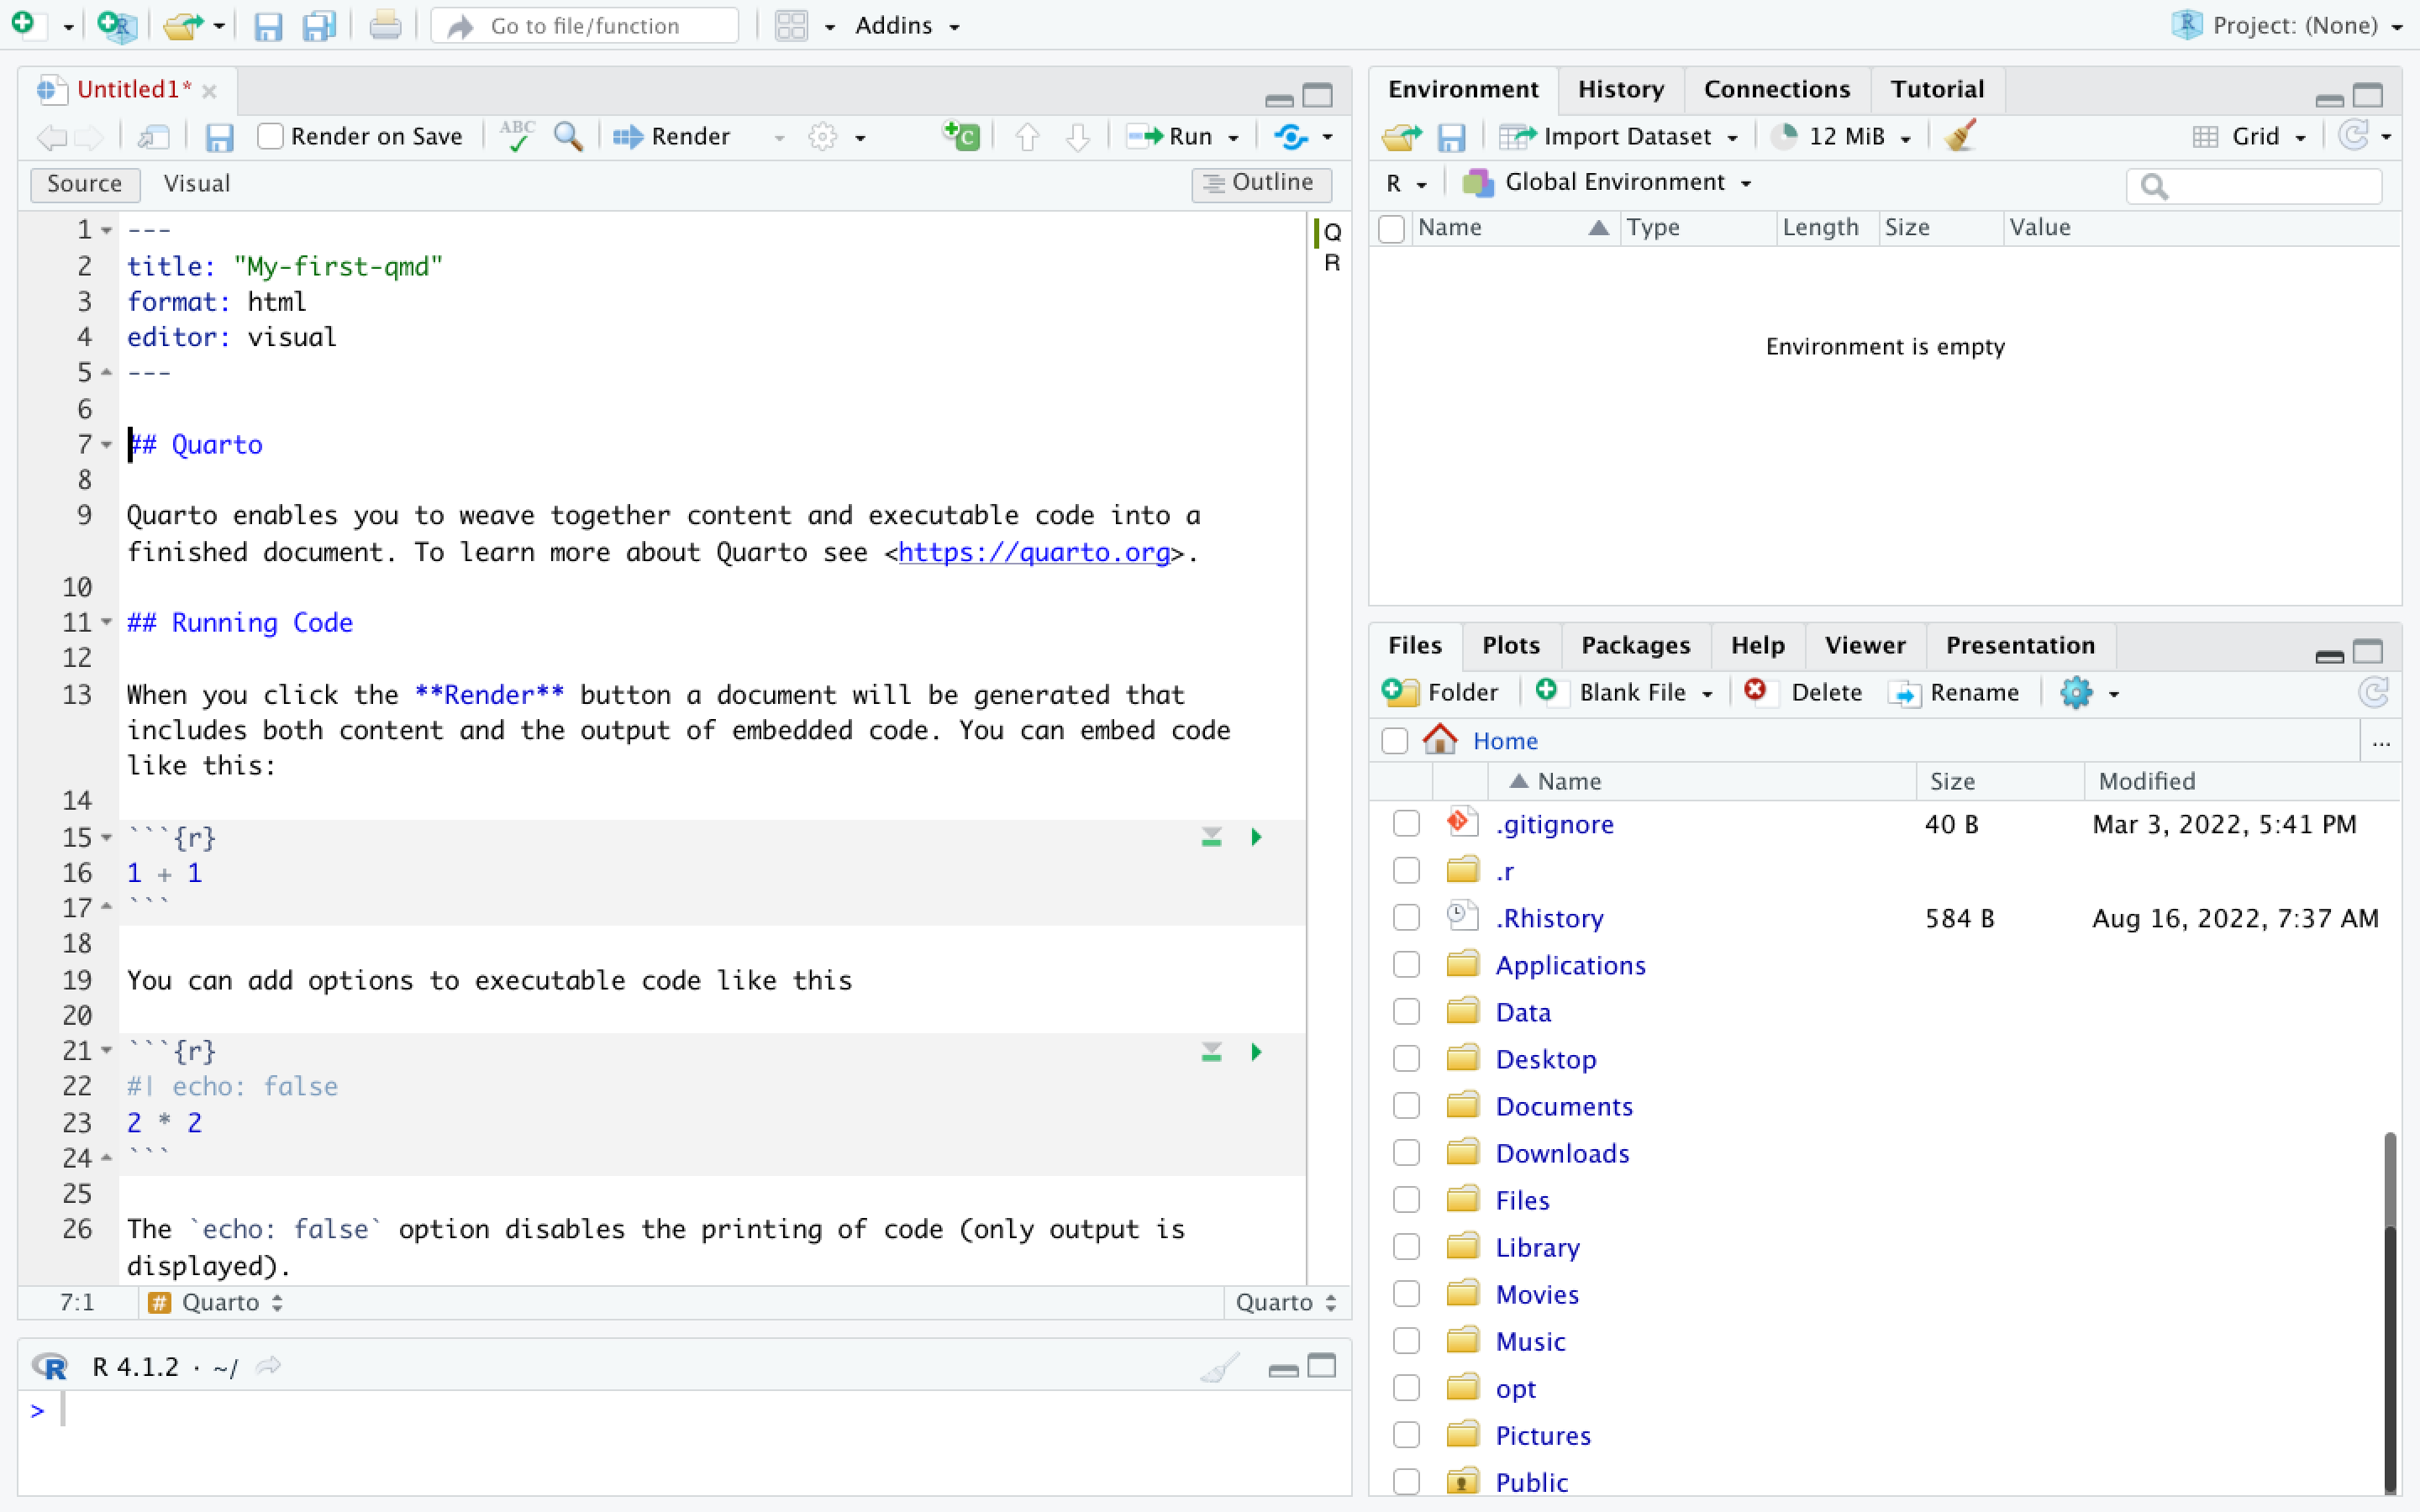Click the Render button
The image size is (2420, 1512).
tap(672, 136)
